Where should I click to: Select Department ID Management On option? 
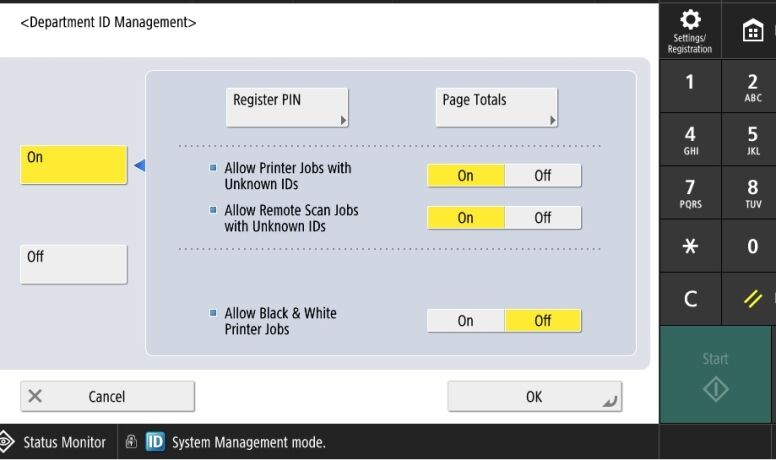pyautogui.click(x=74, y=165)
